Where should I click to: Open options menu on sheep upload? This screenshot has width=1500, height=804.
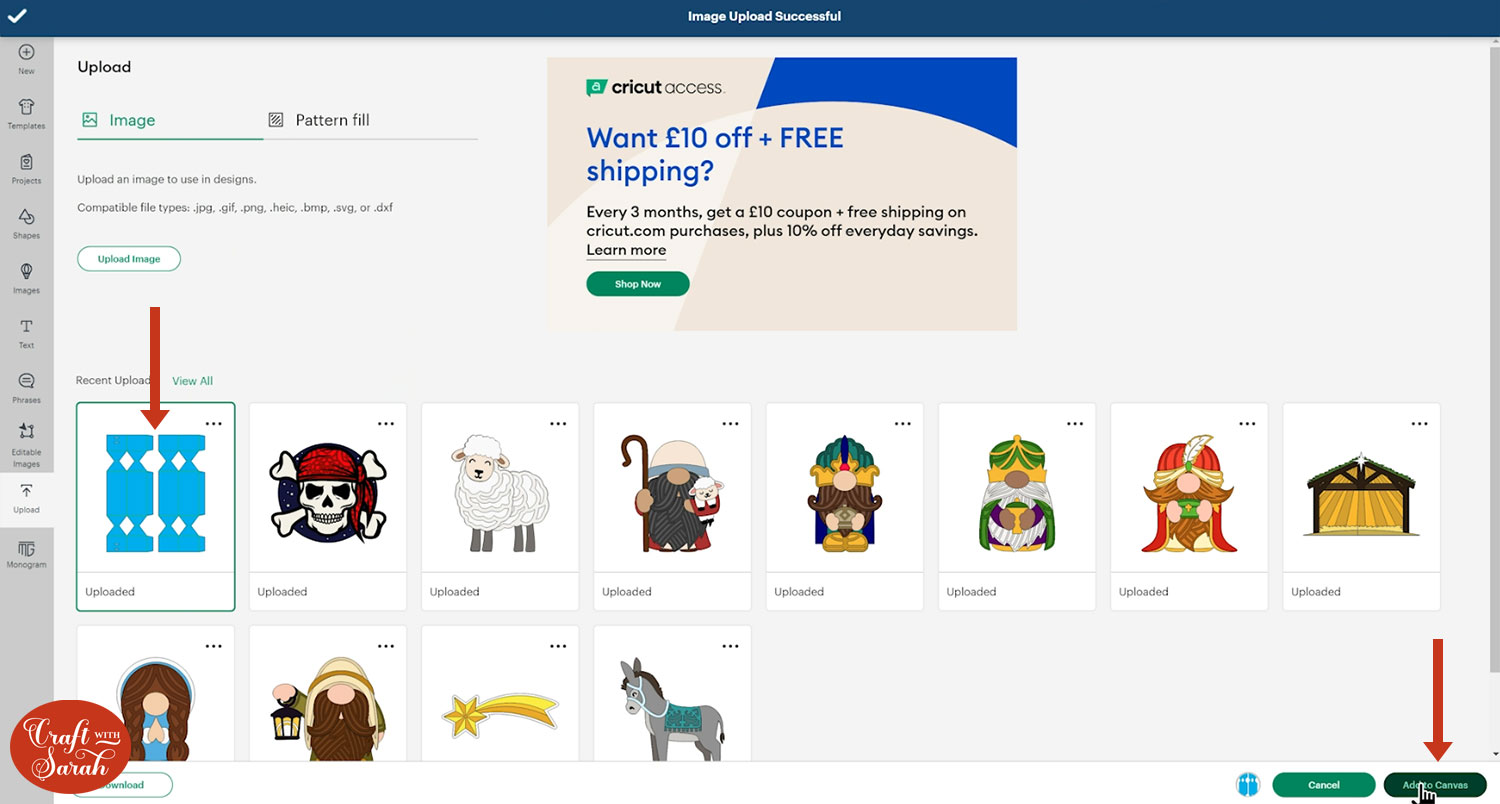click(x=558, y=424)
